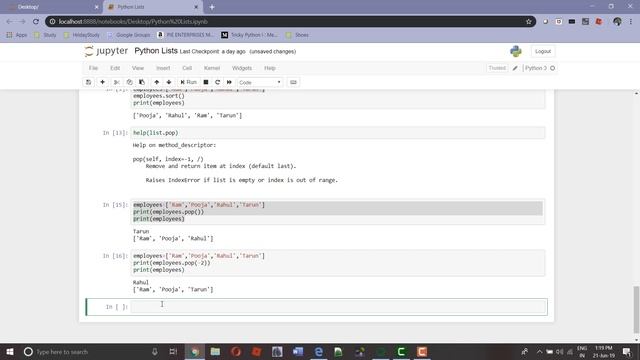Copy selected cells icon
Image resolution: width=640 pixels, height=360 pixels.
point(129,82)
